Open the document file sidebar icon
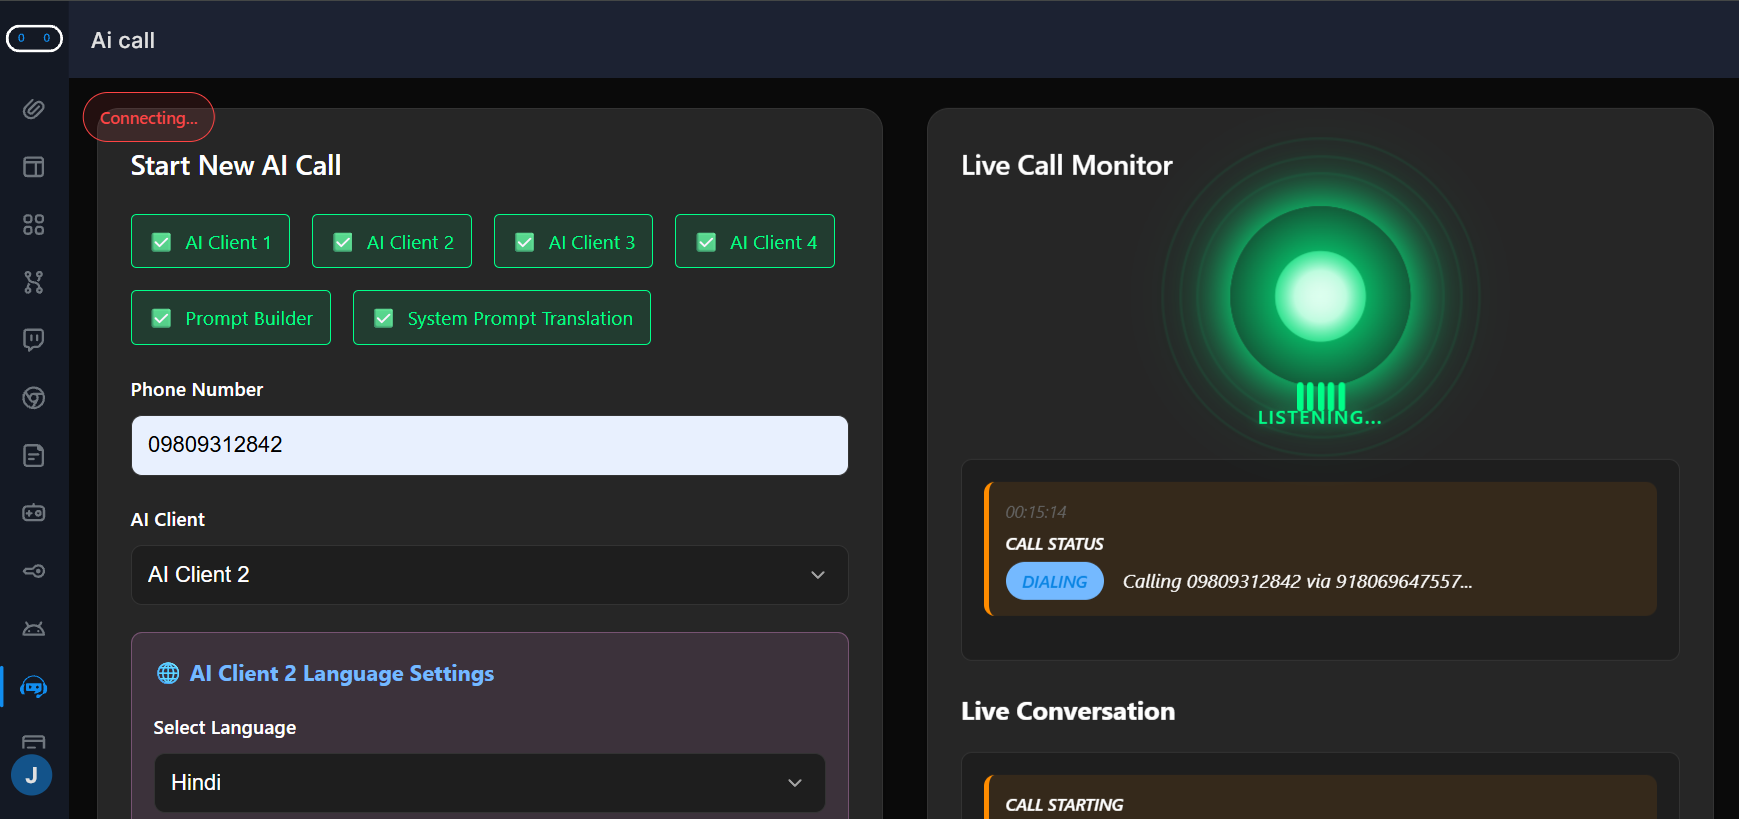The image size is (1739, 819). [34, 456]
